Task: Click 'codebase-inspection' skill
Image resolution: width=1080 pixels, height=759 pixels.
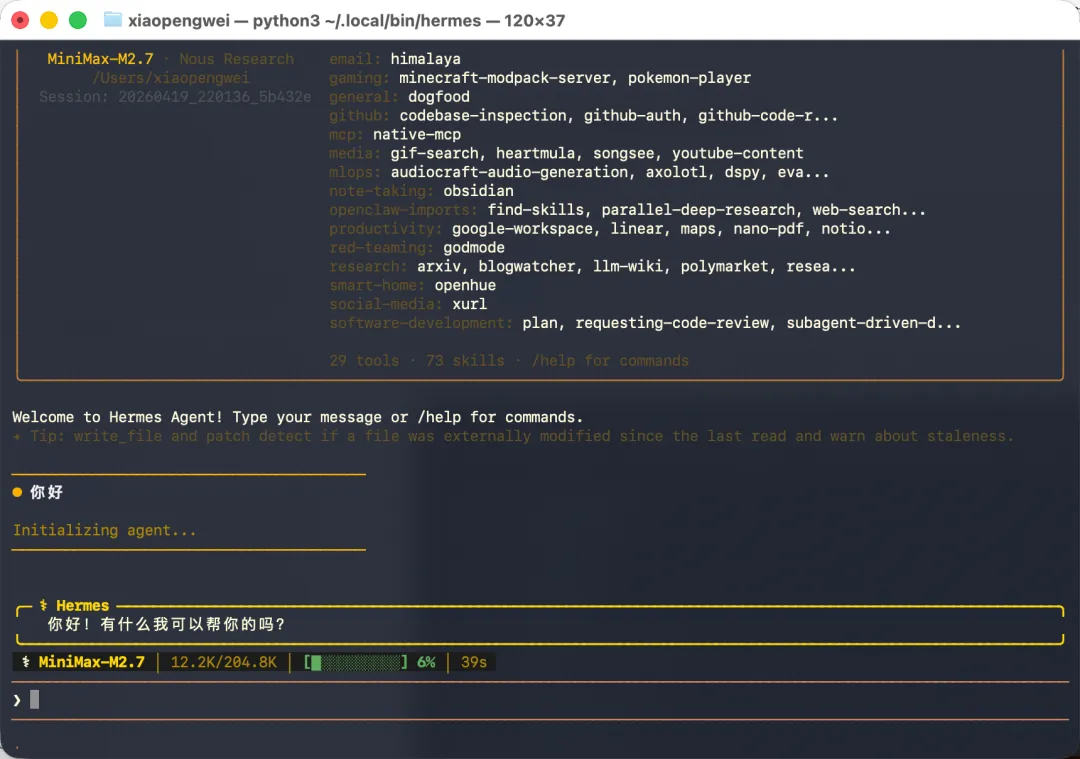Action: point(482,116)
